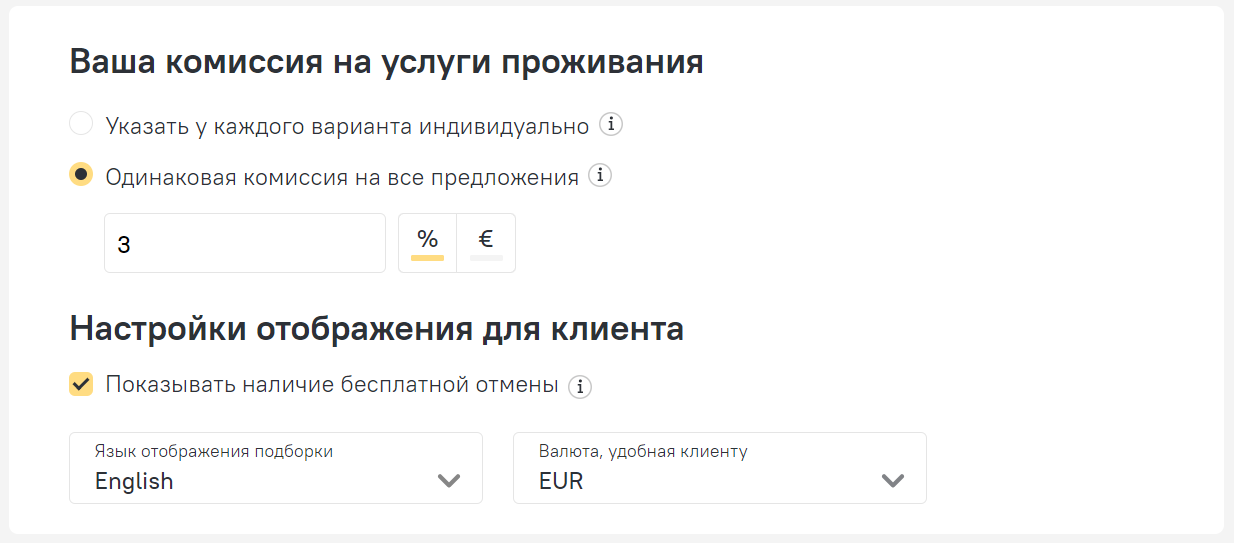
Task: Click the chevron arrow in the English dropdown
Action: 449,481
